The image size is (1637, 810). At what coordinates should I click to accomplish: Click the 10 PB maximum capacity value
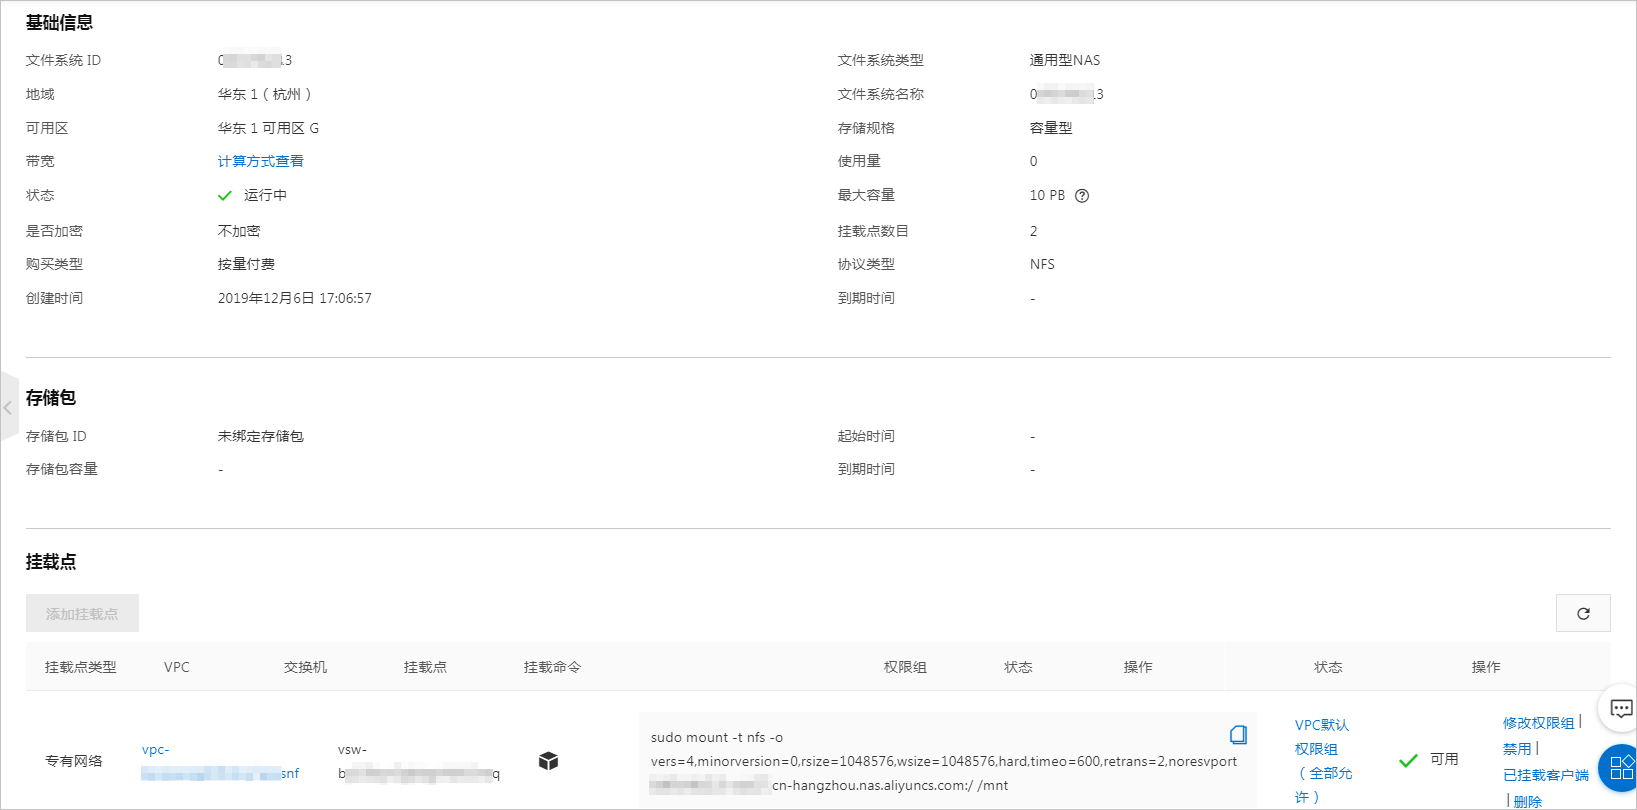coord(1047,196)
